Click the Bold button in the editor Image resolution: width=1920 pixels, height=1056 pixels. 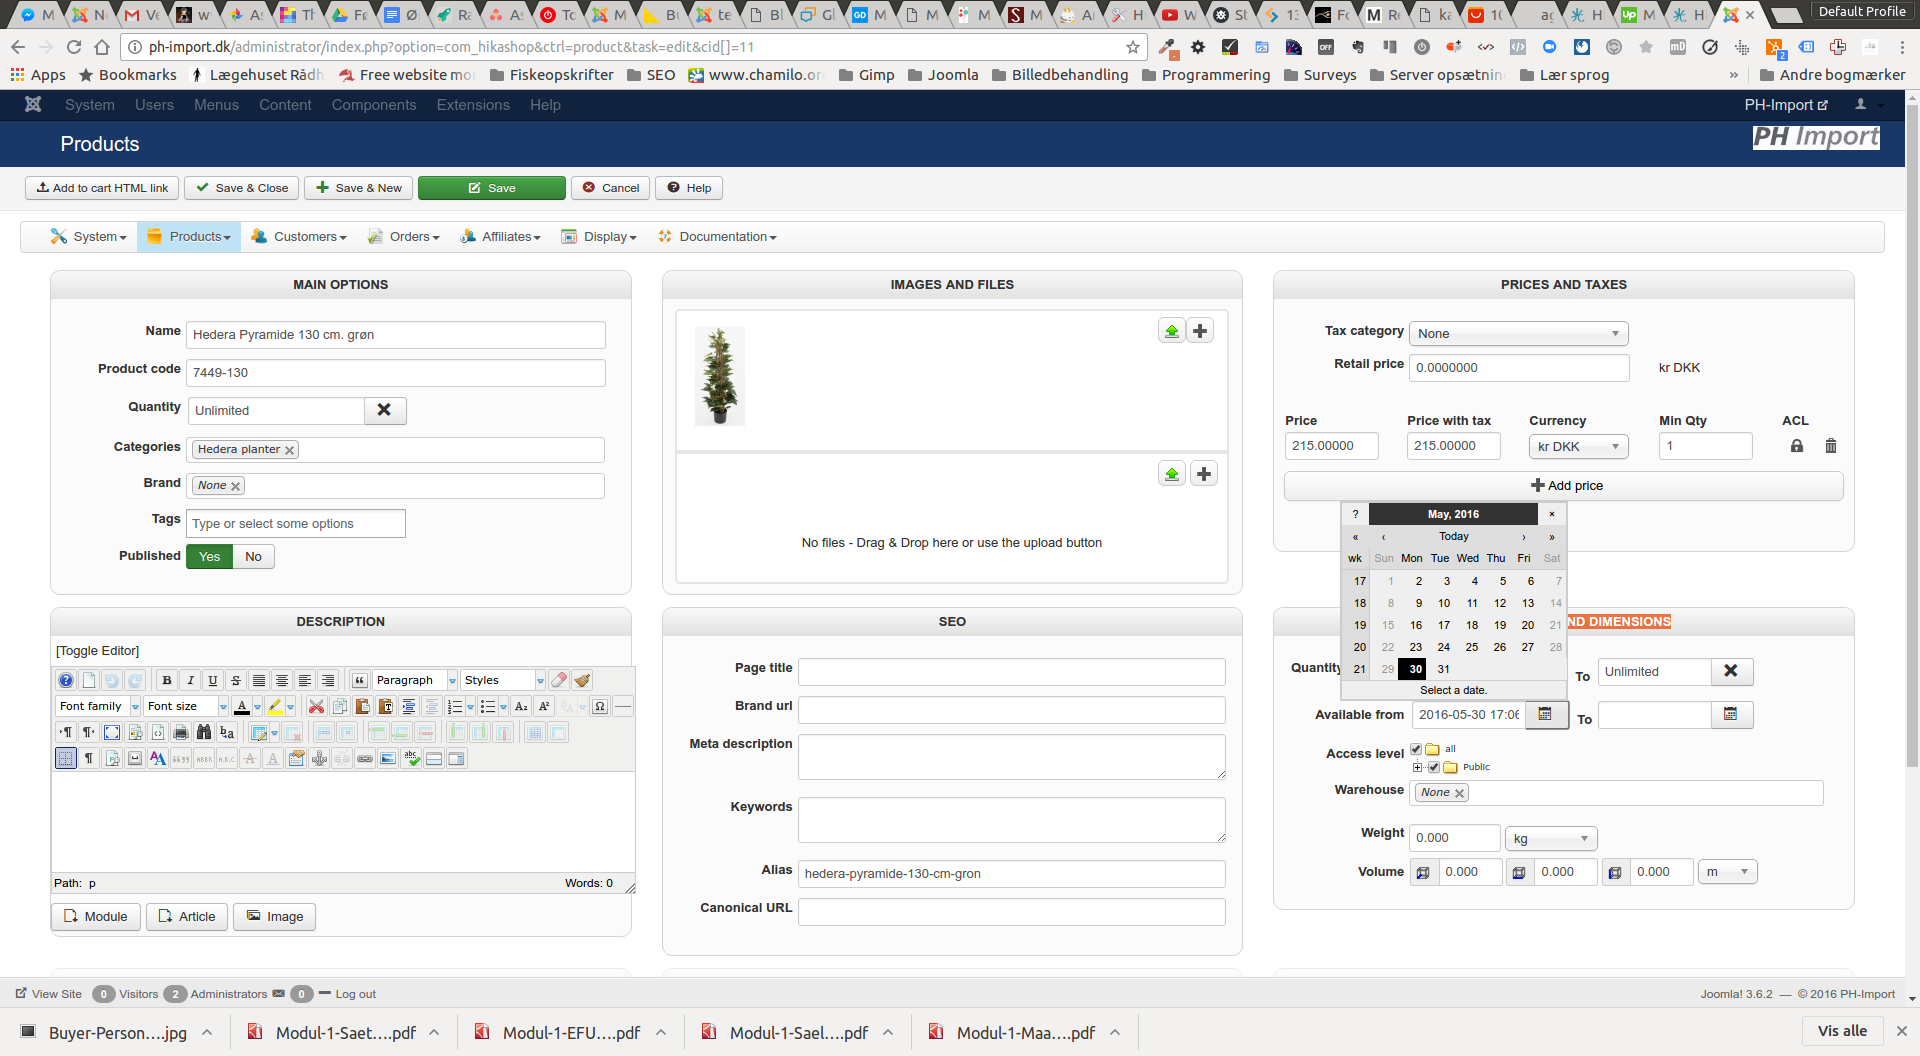coord(167,680)
